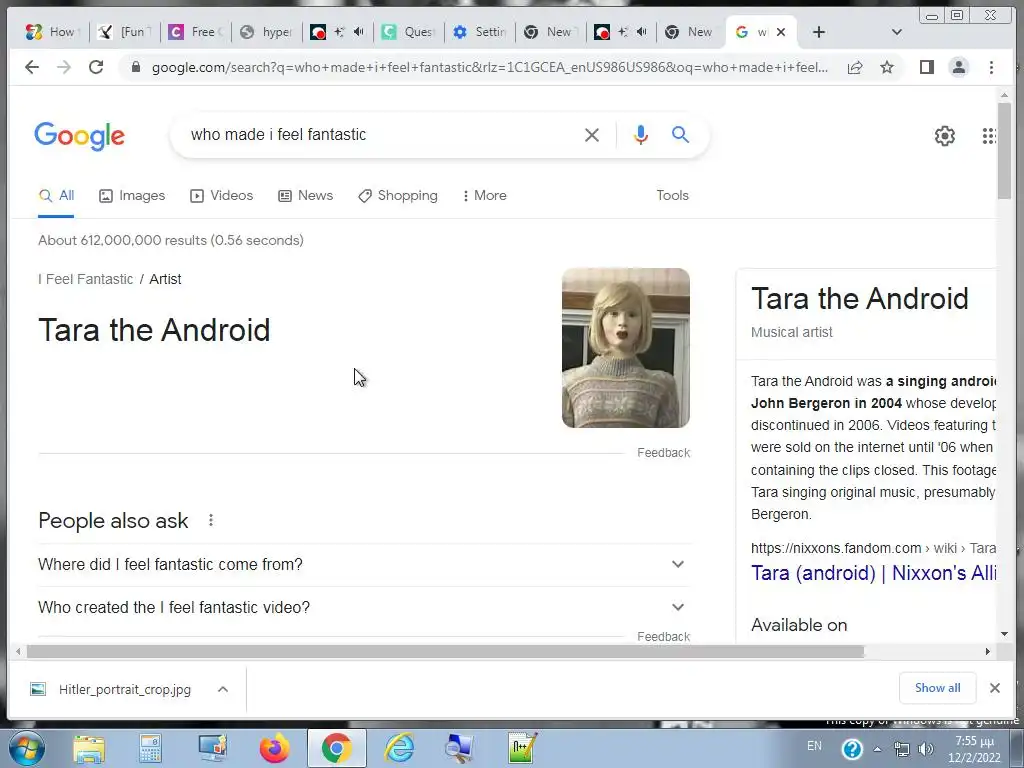Select the Videos search filter
1024x768 pixels.
(x=221, y=196)
